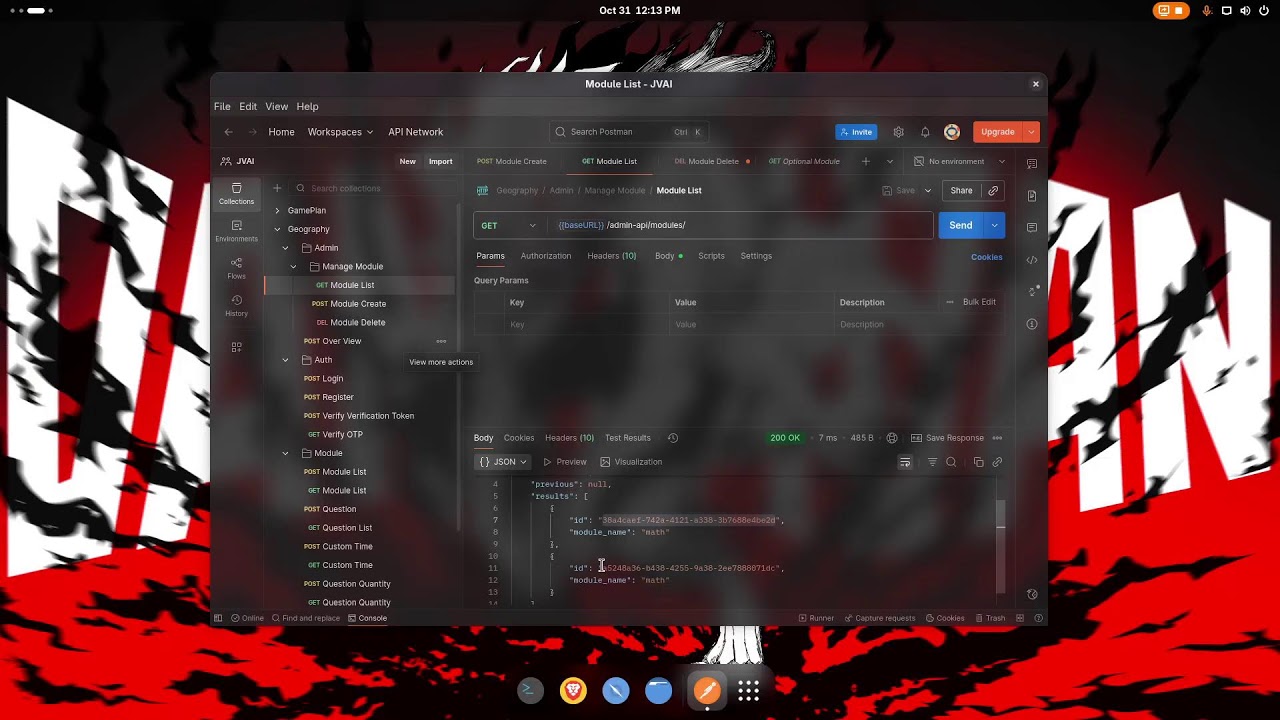Click the network globe icon in response bar
This screenshot has height=720, width=1280.
pyautogui.click(x=892, y=438)
